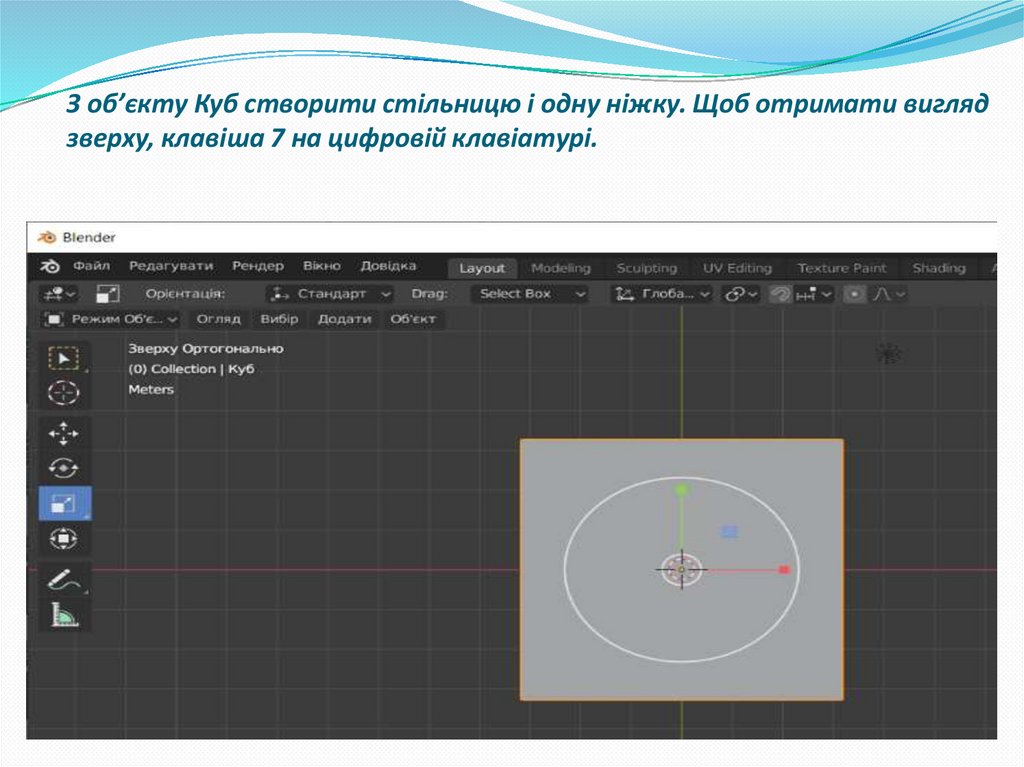This screenshot has width=1024, height=767.
Task: Switch to the Transform tool
Action: pyautogui.click(x=64, y=539)
